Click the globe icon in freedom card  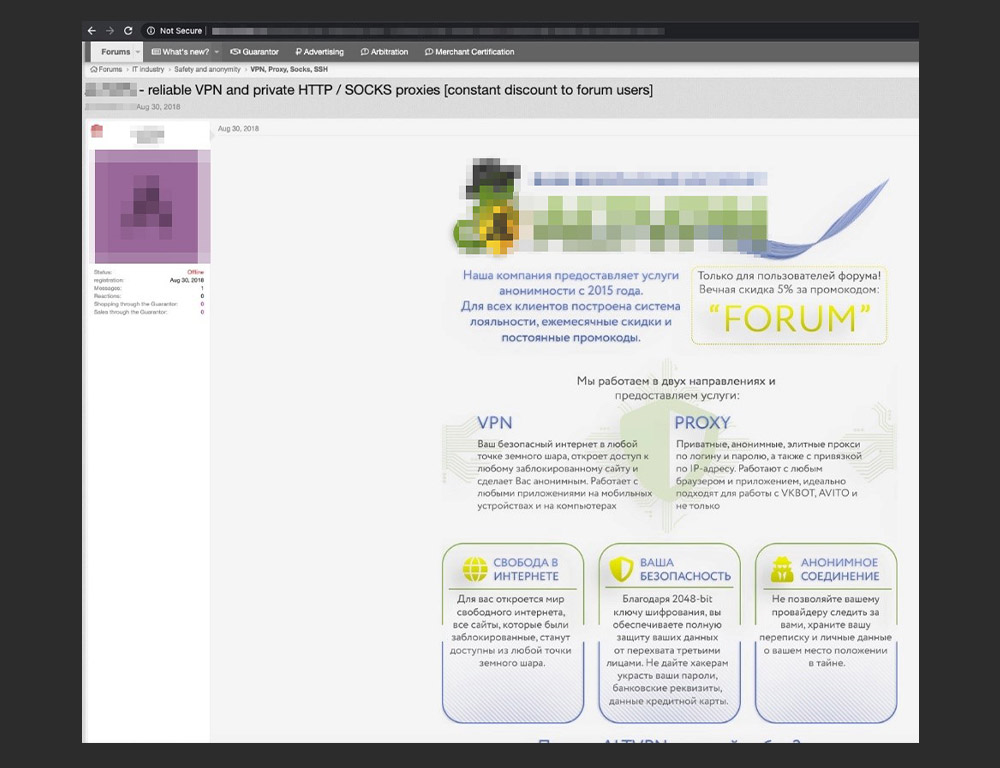click(x=474, y=570)
